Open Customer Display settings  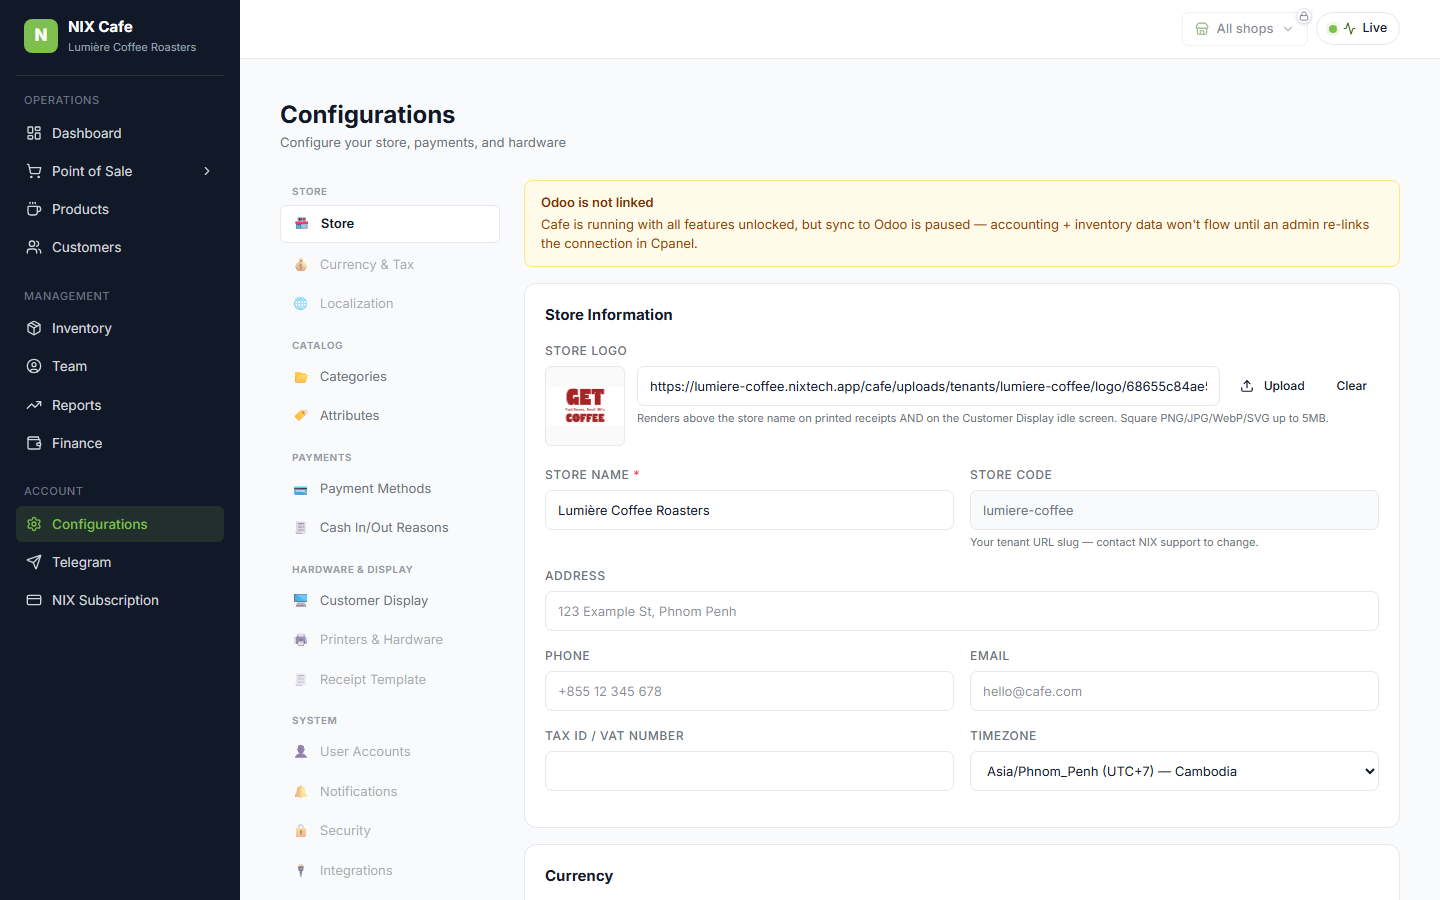coord(390,600)
